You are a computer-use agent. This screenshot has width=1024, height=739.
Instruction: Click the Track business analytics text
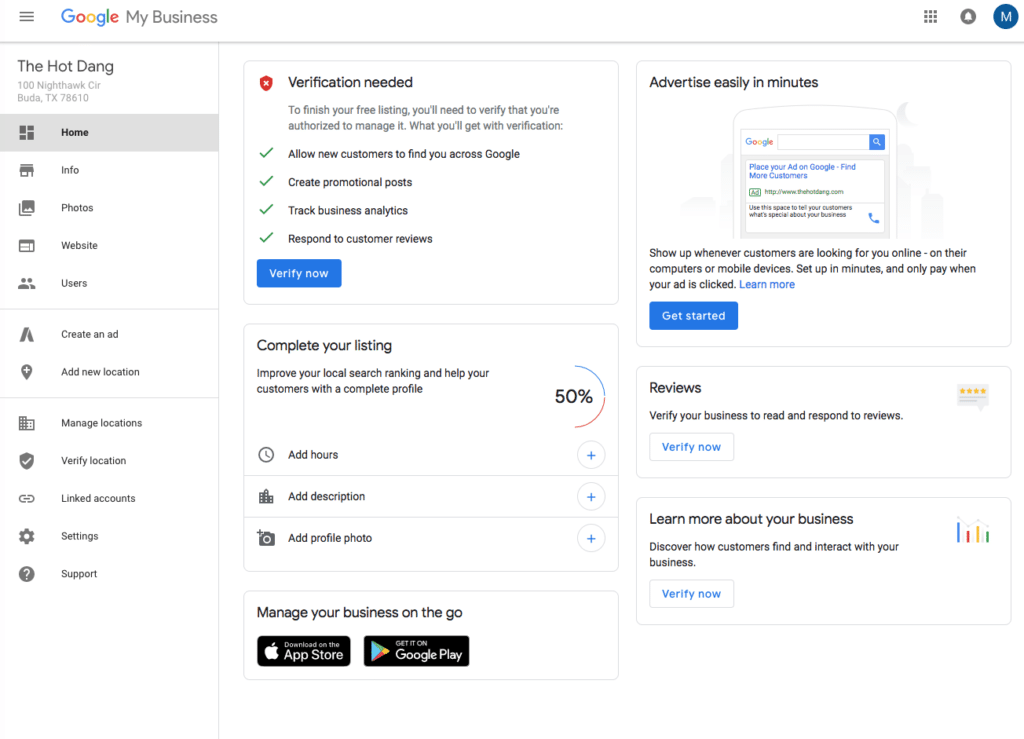[x=347, y=211]
